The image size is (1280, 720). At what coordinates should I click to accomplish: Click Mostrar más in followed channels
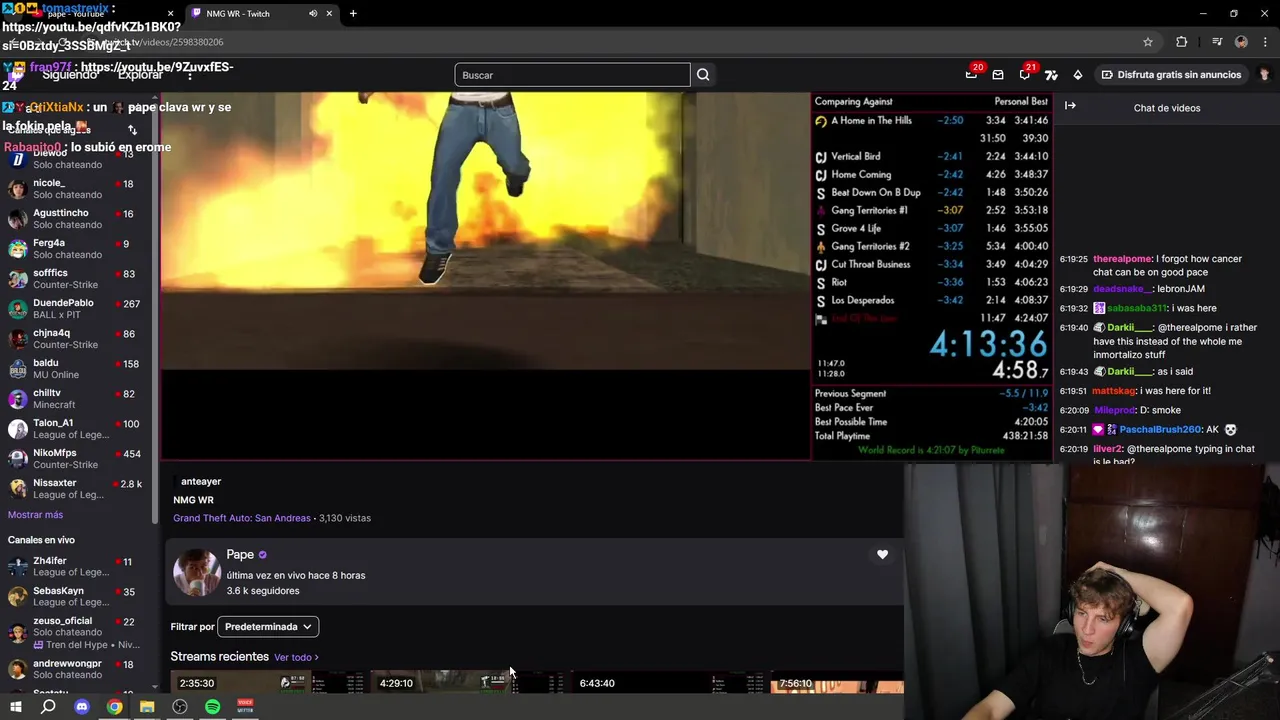(x=35, y=515)
